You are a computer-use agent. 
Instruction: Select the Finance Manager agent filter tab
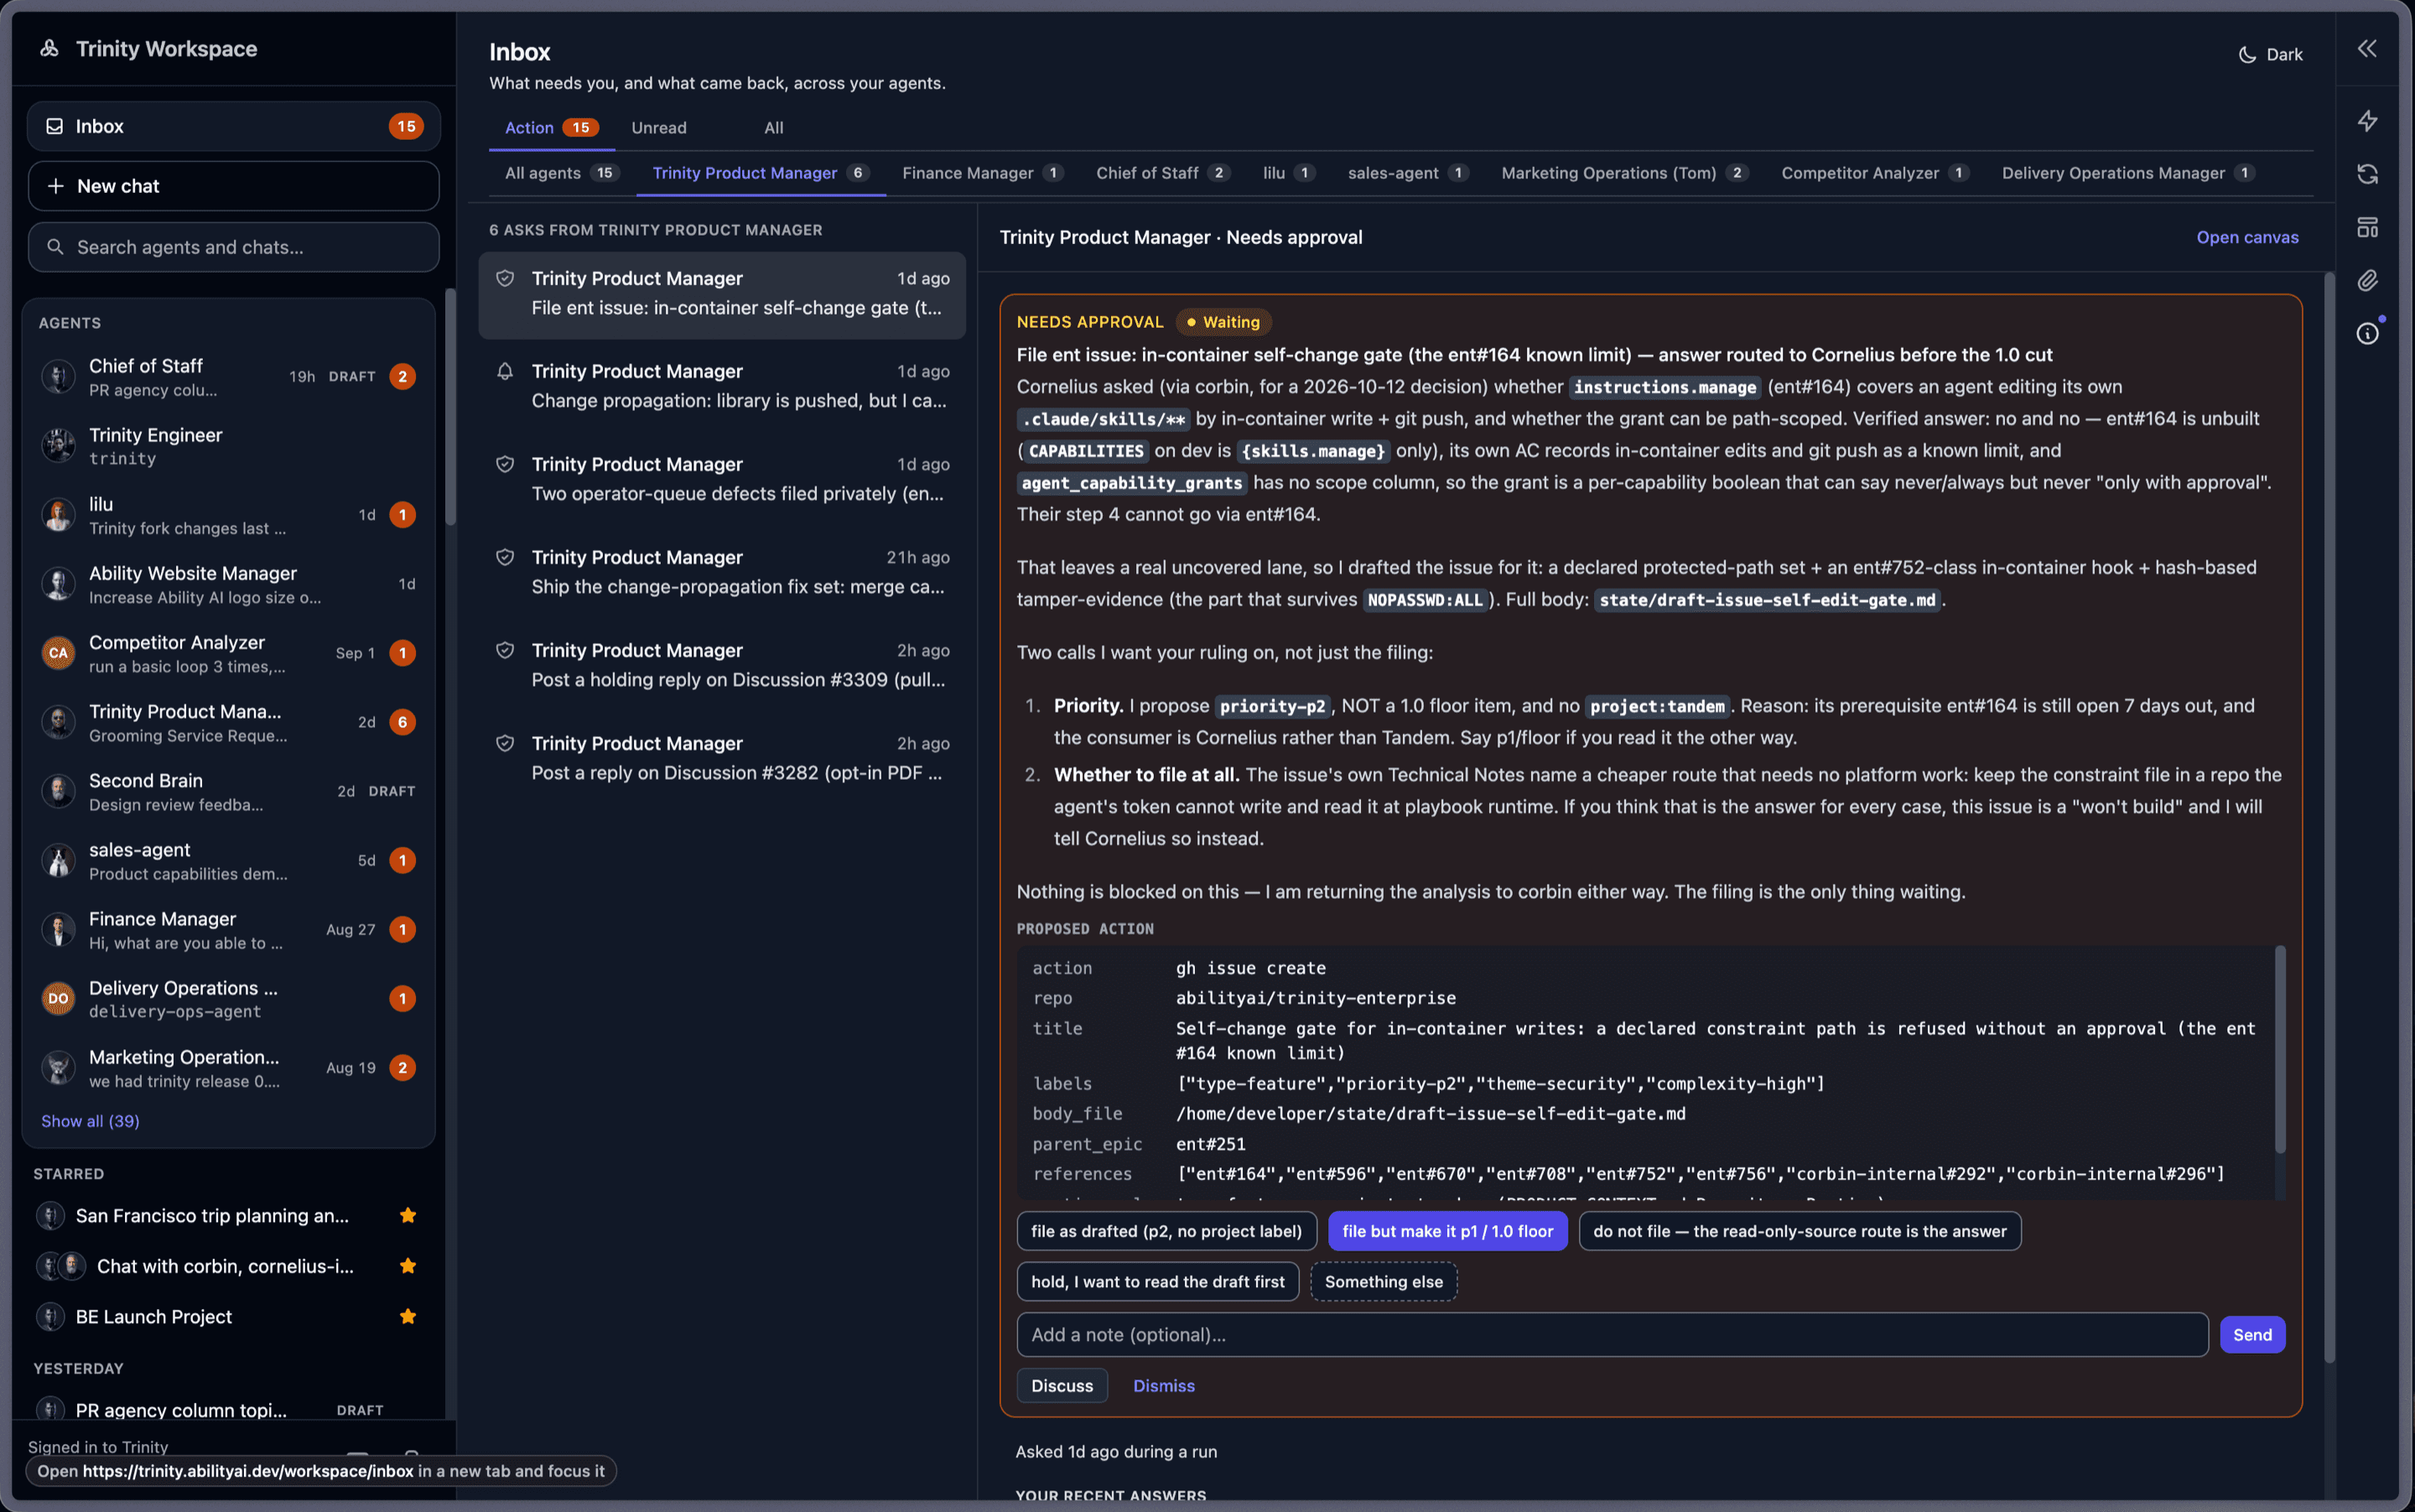pyautogui.click(x=982, y=173)
